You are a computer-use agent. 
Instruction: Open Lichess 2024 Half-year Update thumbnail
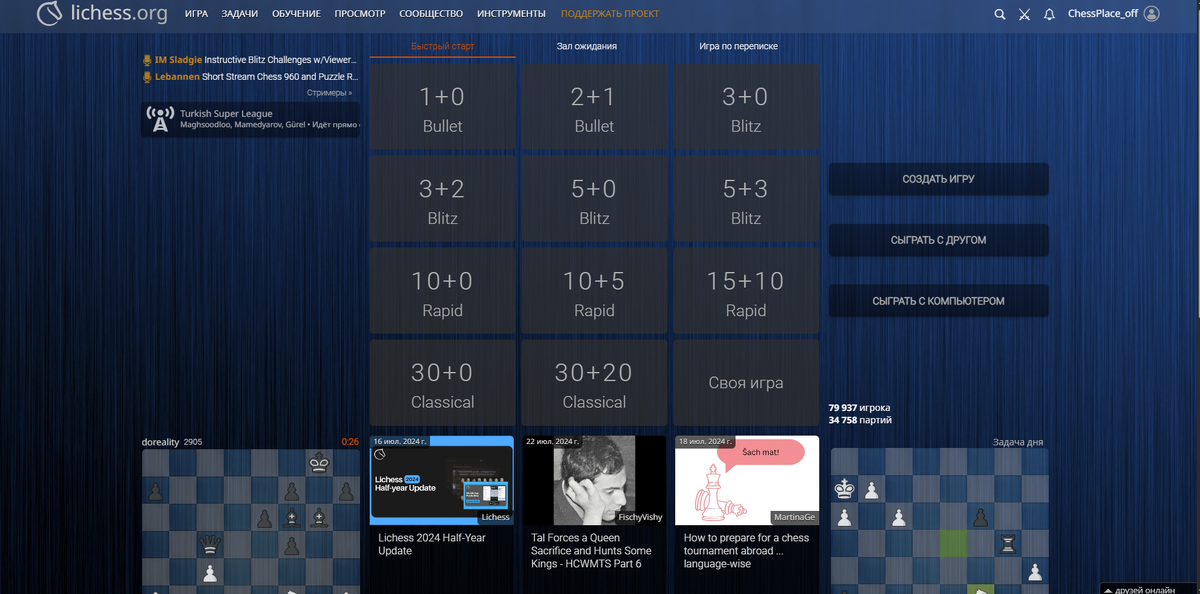(x=442, y=480)
